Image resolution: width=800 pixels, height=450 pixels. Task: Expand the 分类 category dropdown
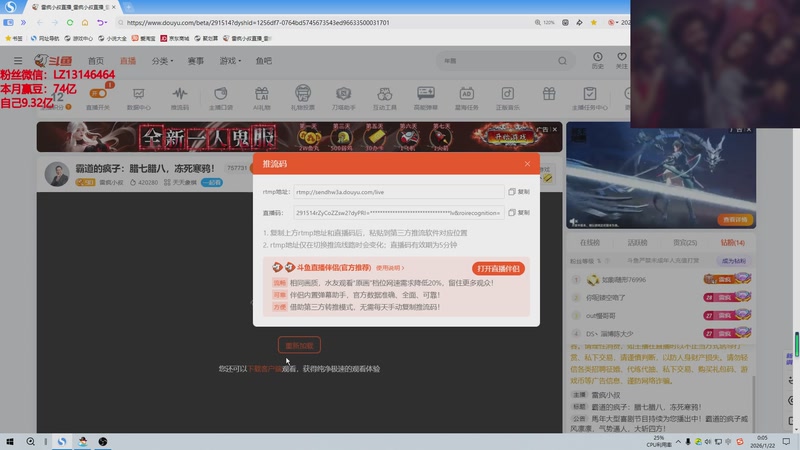click(162, 61)
